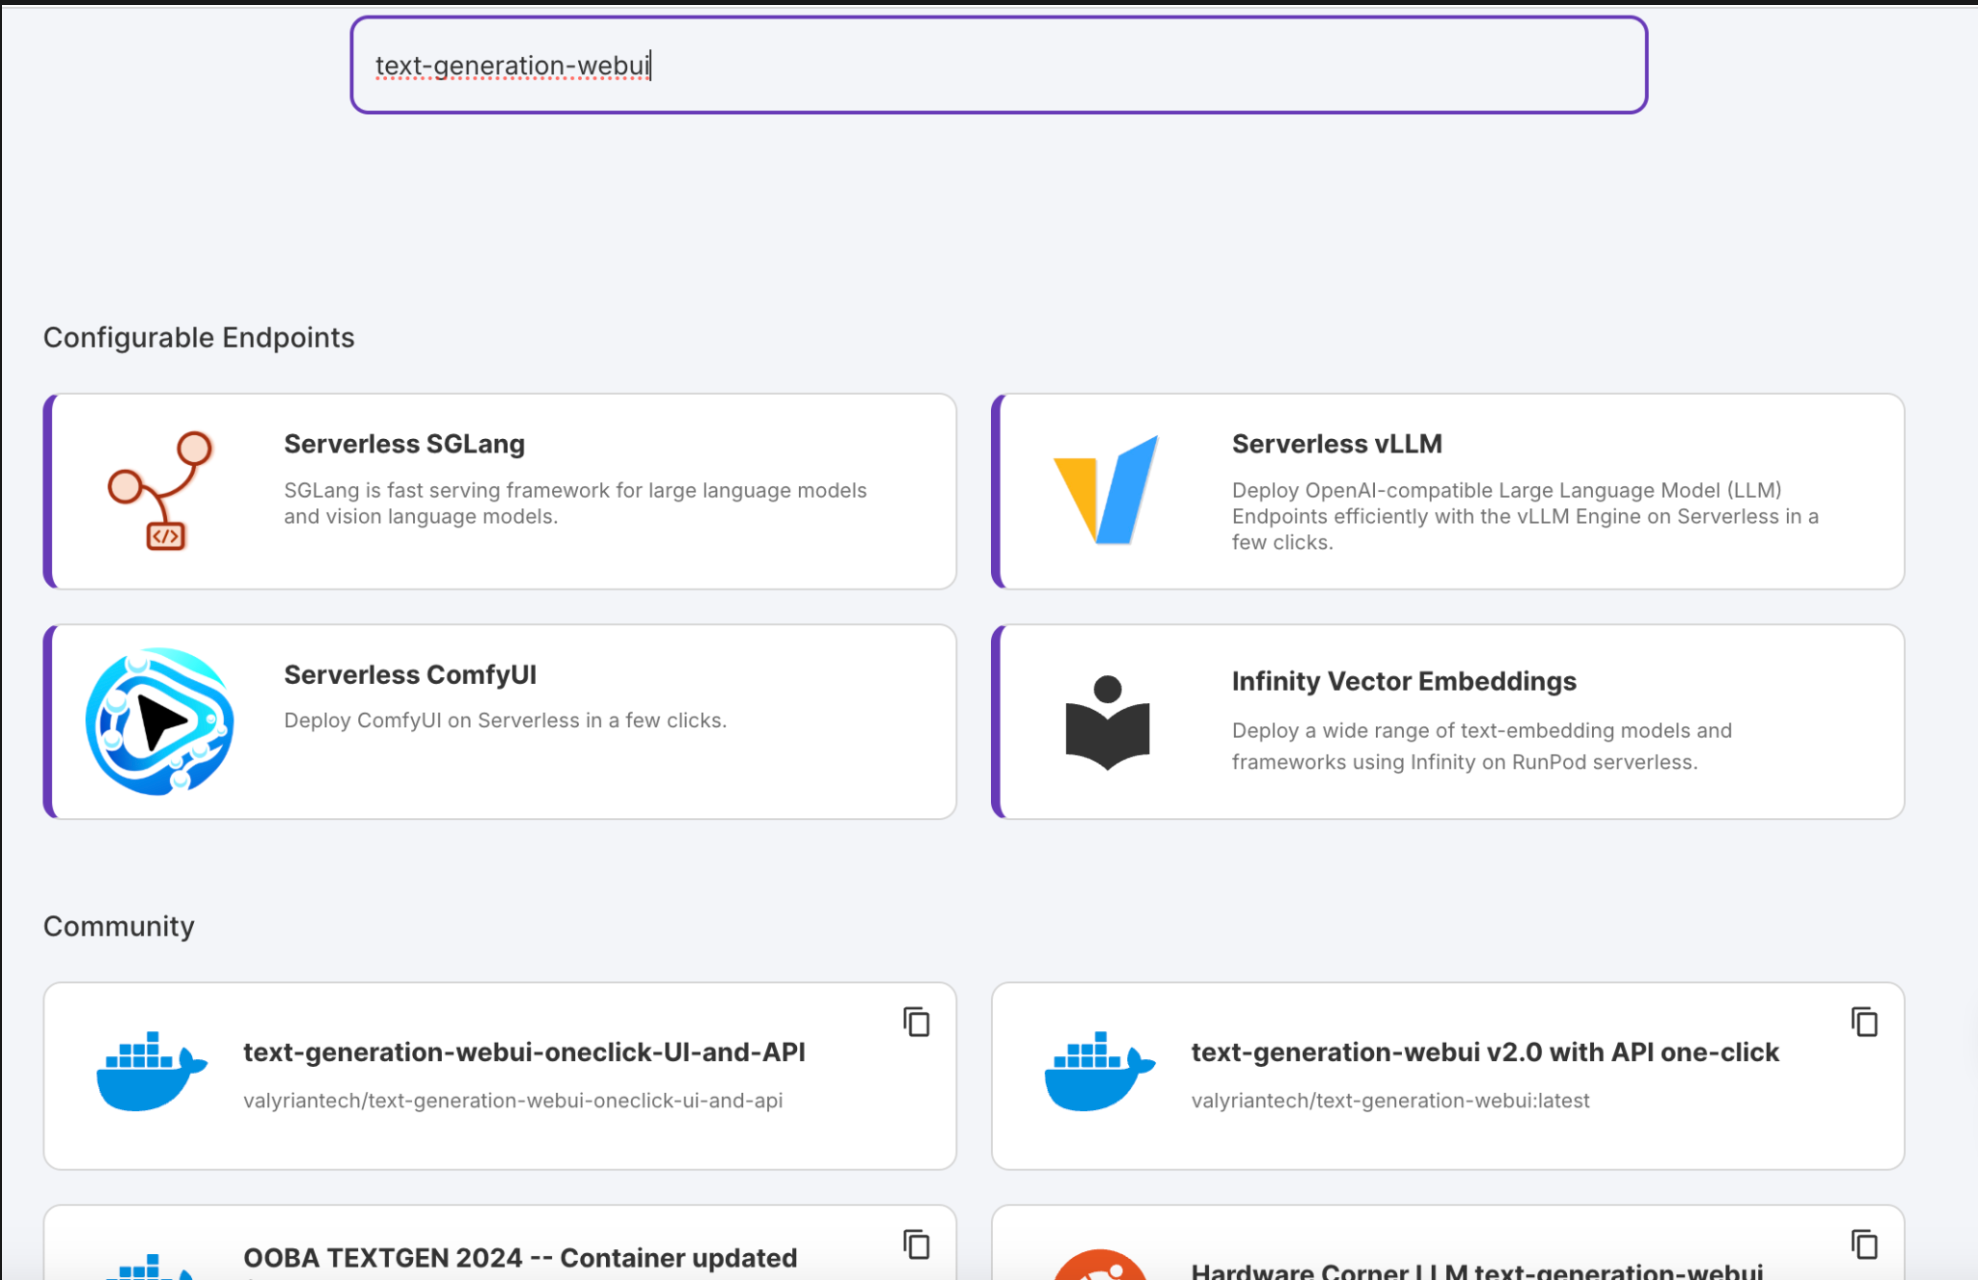
Task: Focus the text-generation-webui search field
Action: [998, 65]
